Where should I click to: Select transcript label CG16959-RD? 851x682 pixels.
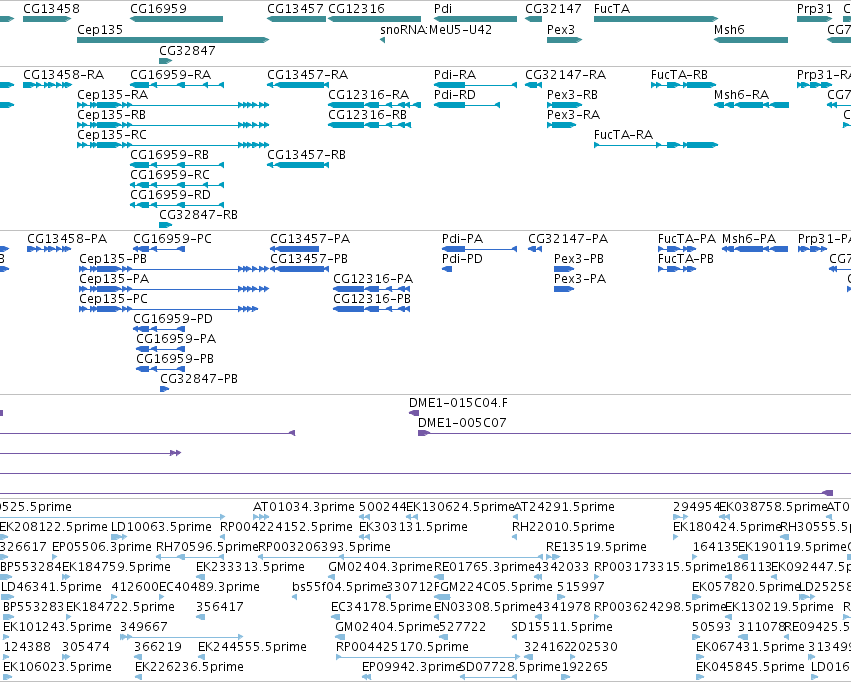pos(170,195)
